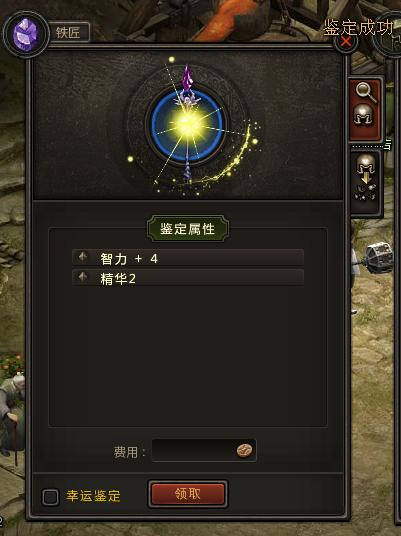The image size is (401, 536).
Task: Select the magnifier appraisal tab icon
Action: [x=365, y=92]
